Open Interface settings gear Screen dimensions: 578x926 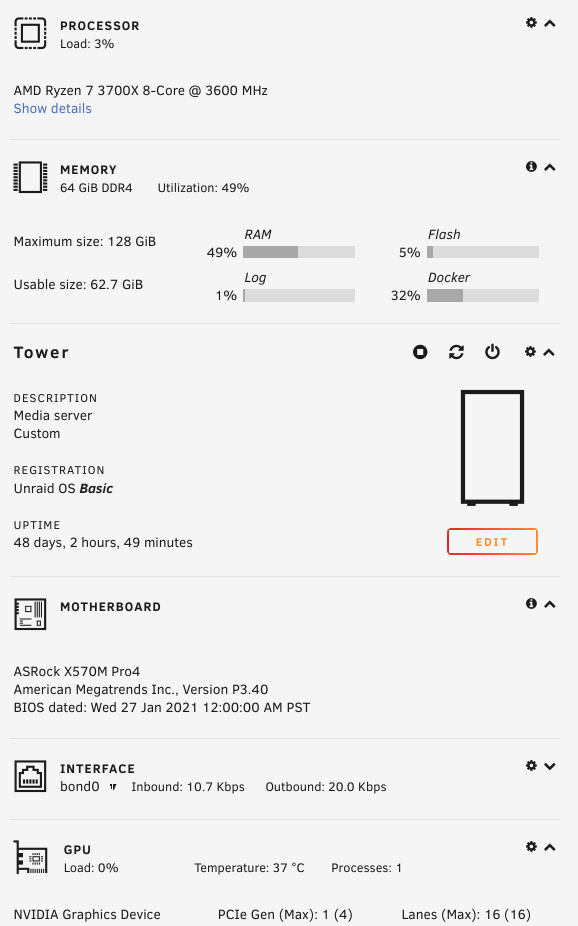pyautogui.click(x=531, y=766)
